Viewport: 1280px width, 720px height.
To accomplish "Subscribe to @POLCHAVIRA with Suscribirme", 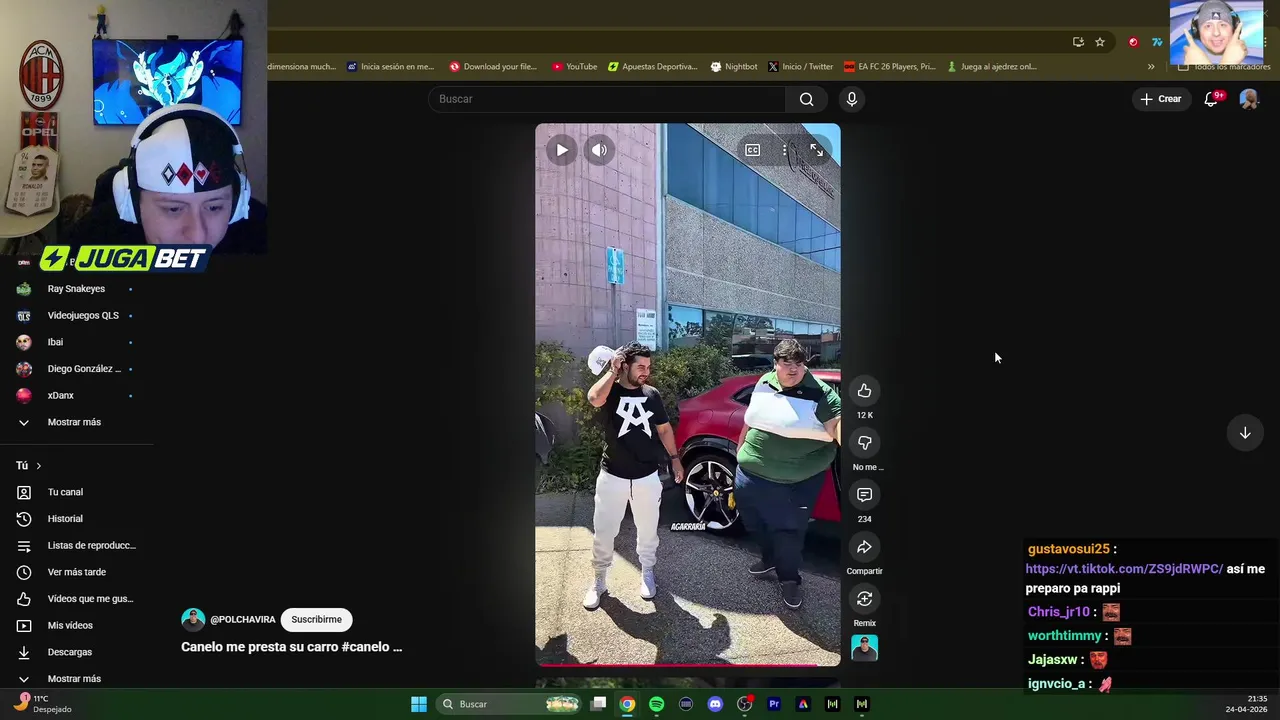I will [x=316, y=620].
